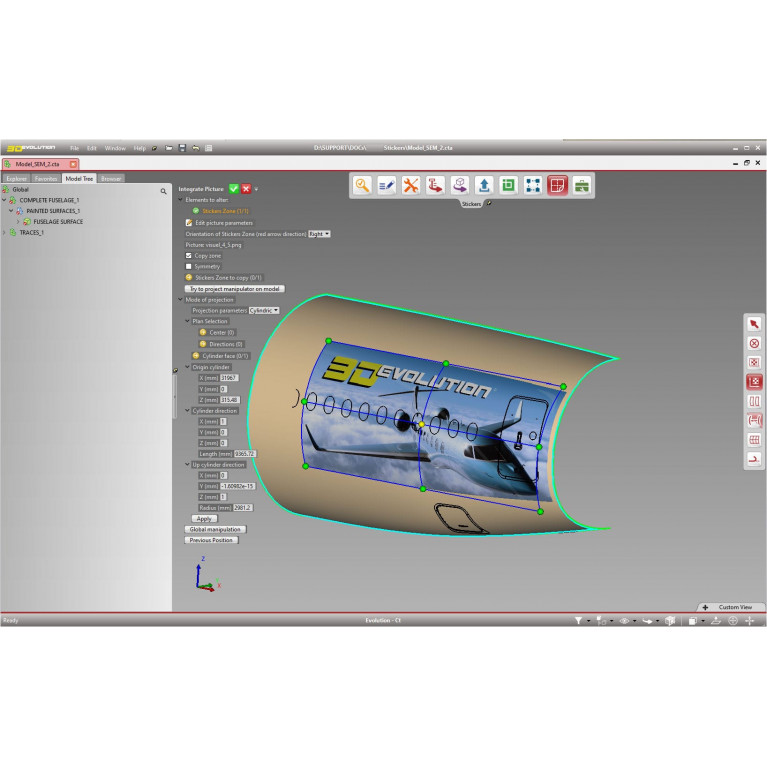Viewport: 767px width, 767px height.
Task: Collapse the Plan Selection section
Action: coord(187,321)
